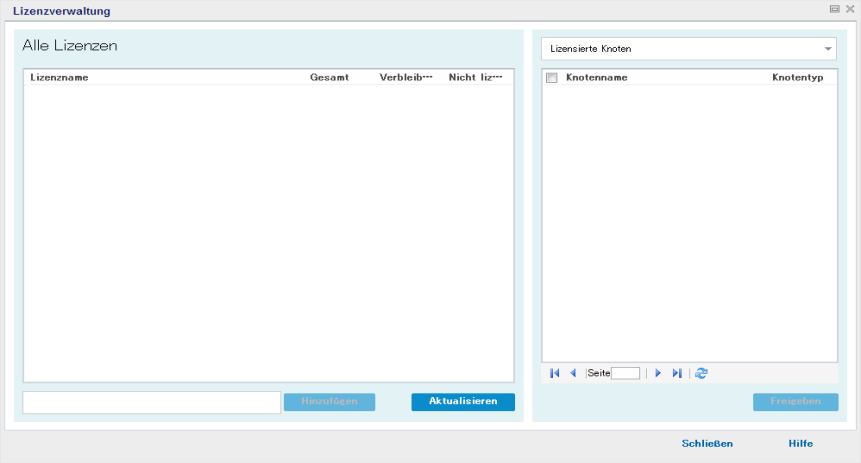861x463 pixels.
Task: Sort by Knotenname column header
Action: 597,77
